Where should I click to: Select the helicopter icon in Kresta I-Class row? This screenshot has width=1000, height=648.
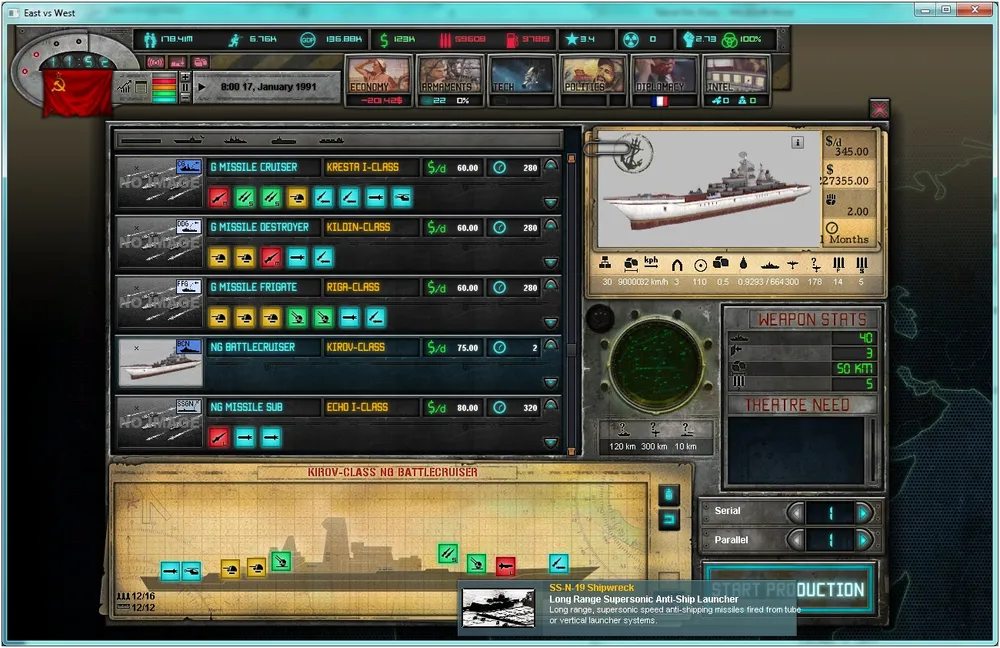click(402, 198)
